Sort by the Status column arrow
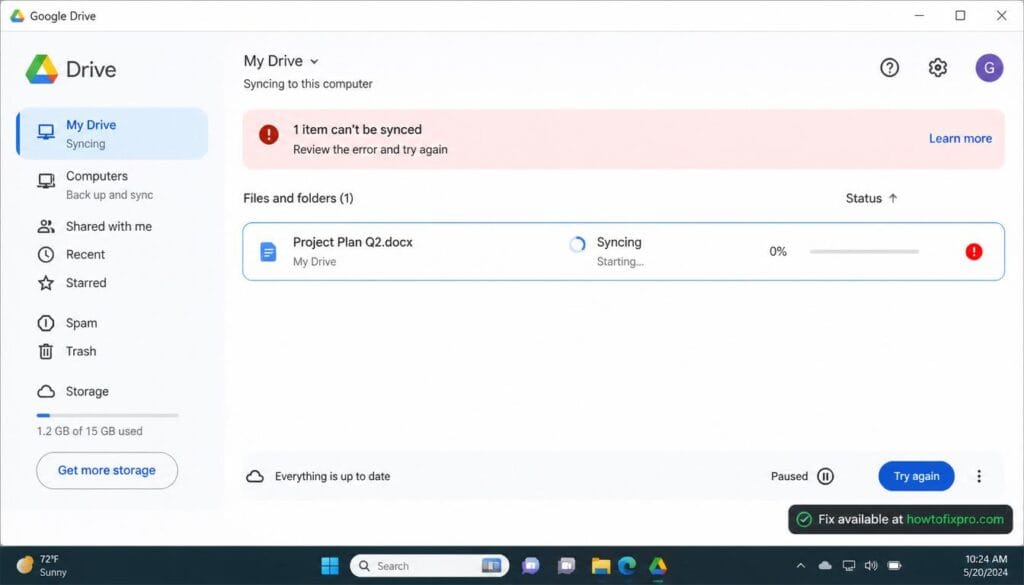 click(x=893, y=198)
